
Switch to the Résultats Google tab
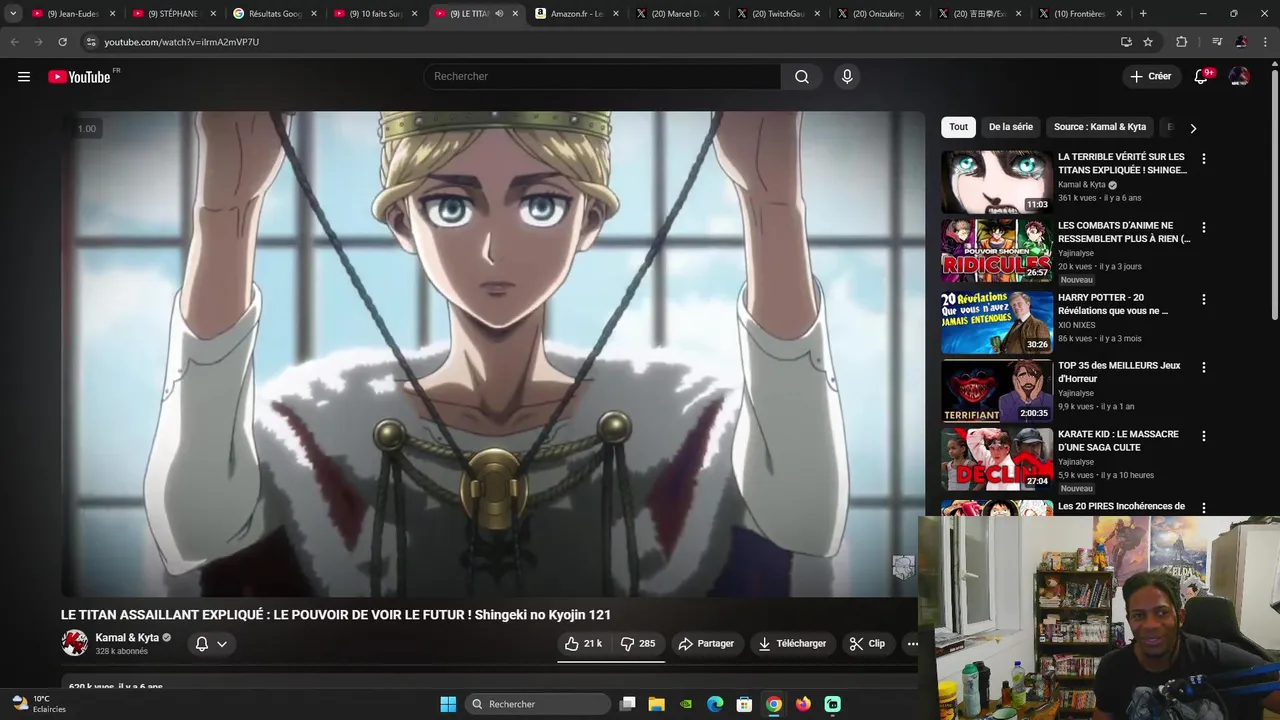[275, 14]
